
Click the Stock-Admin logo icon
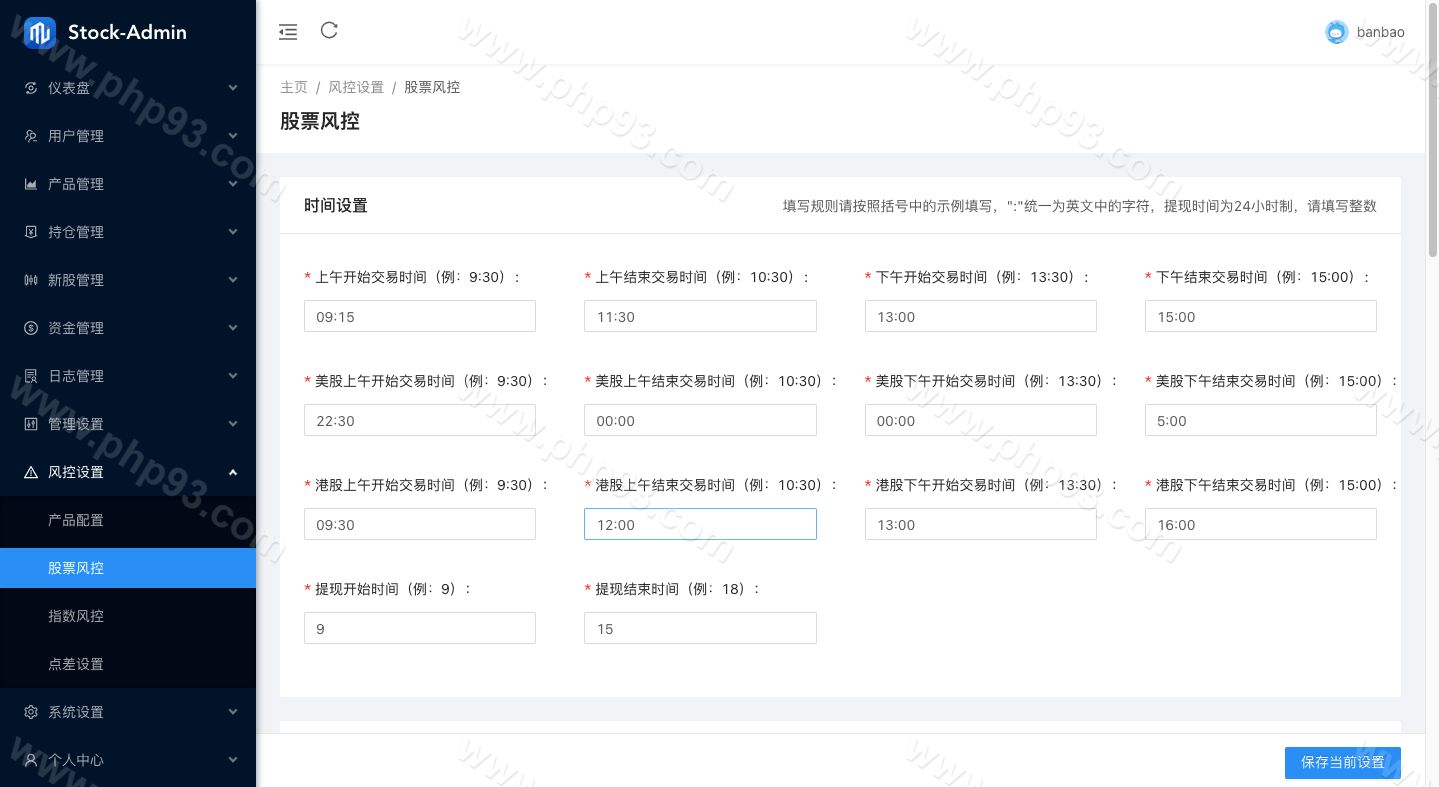[40, 33]
